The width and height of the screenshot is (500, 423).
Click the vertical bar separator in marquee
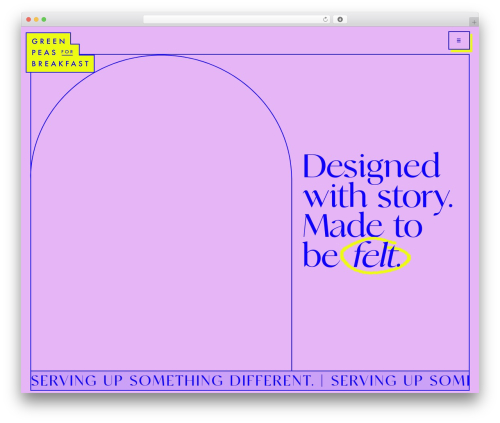coord(322,381)
